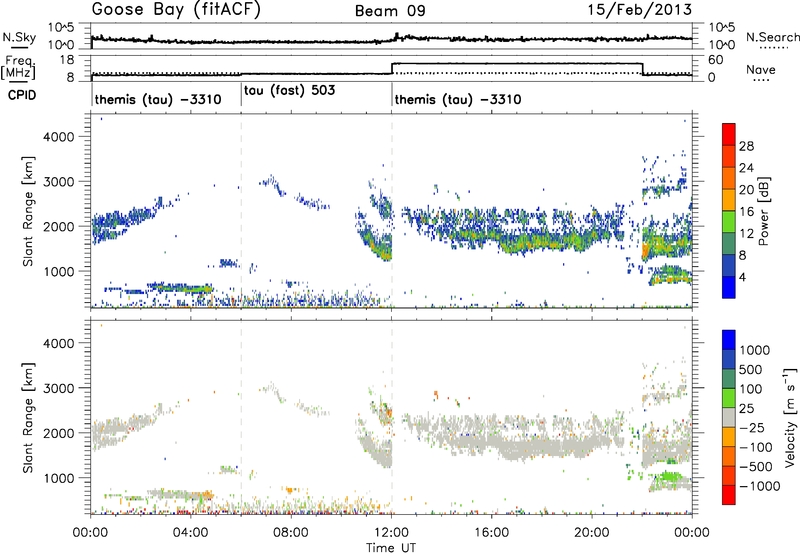
Task: Click the dashed 12:00 line in velocity panel
Action: pos(392,417)
